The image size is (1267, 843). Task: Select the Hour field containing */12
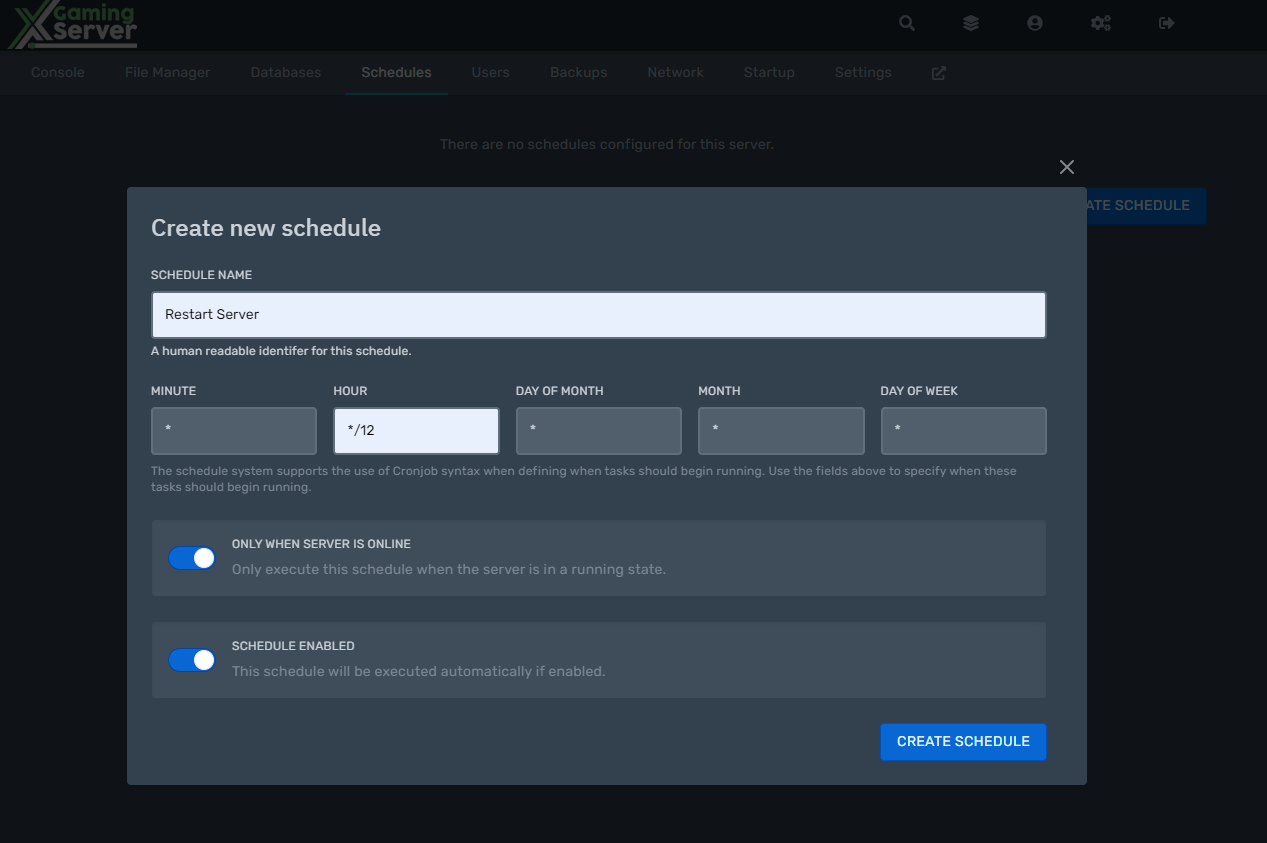pos(416,431)
